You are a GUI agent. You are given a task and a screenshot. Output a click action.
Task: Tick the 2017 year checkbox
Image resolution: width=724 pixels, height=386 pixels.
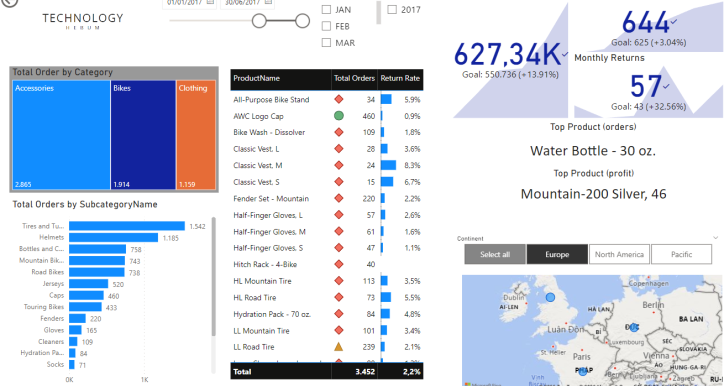click(392, 9)
